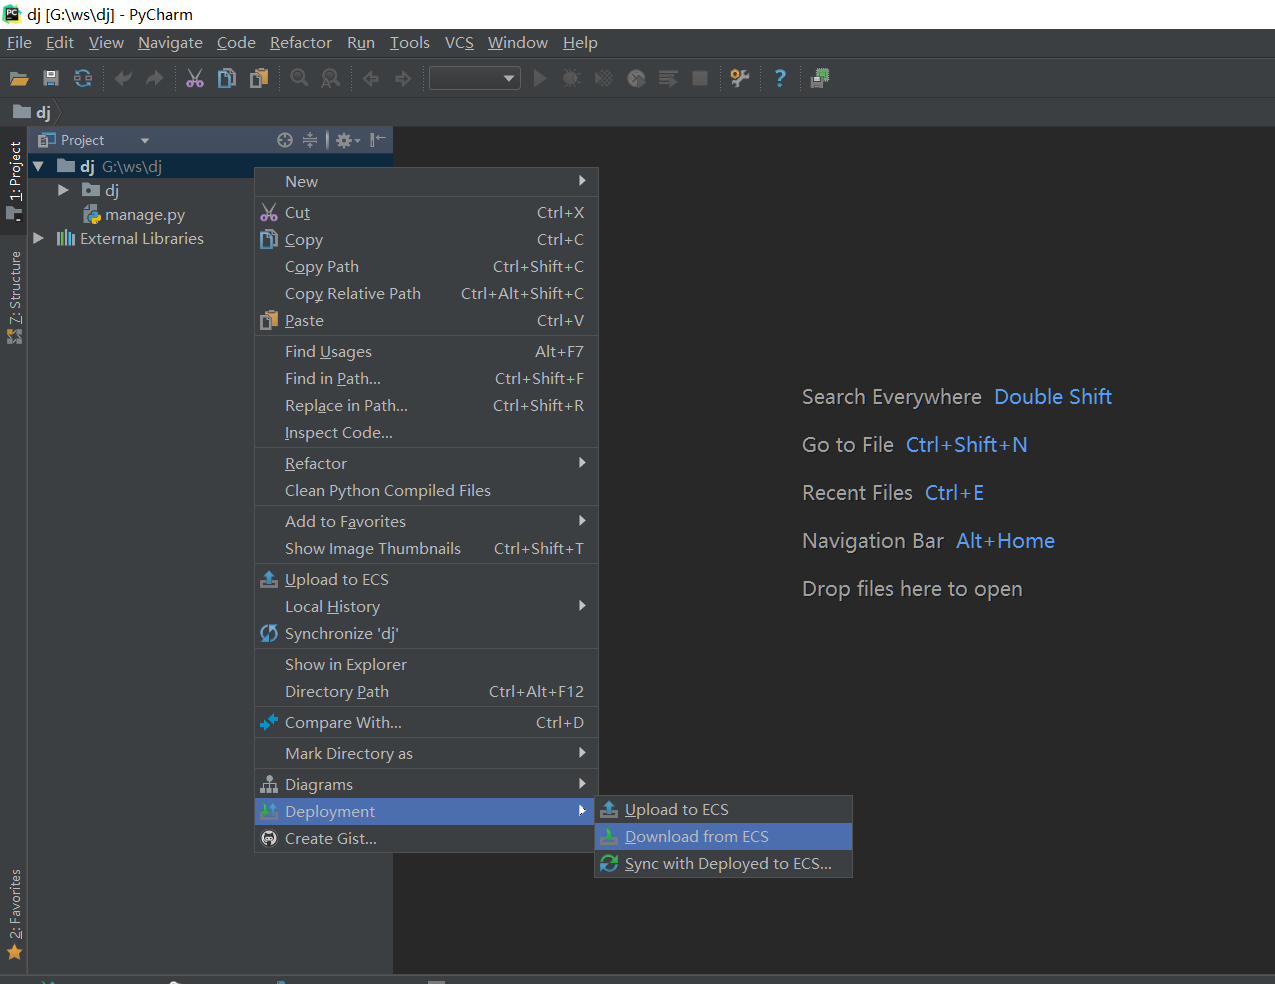
Task: Click the scroll from source target icon
Action: [285, 140]
